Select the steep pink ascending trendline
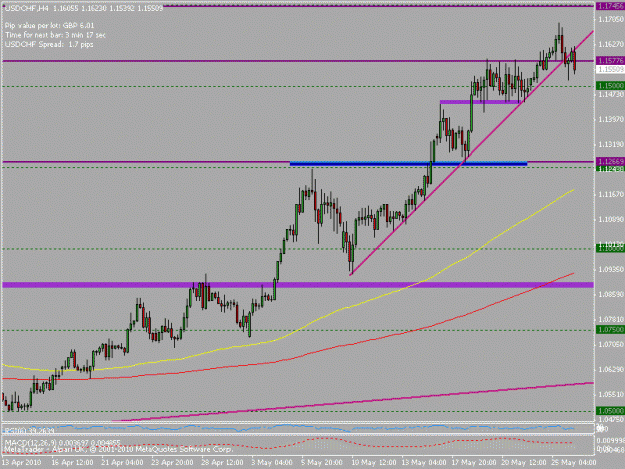This screenshot has width=625, height=469. tap(472, 152)
